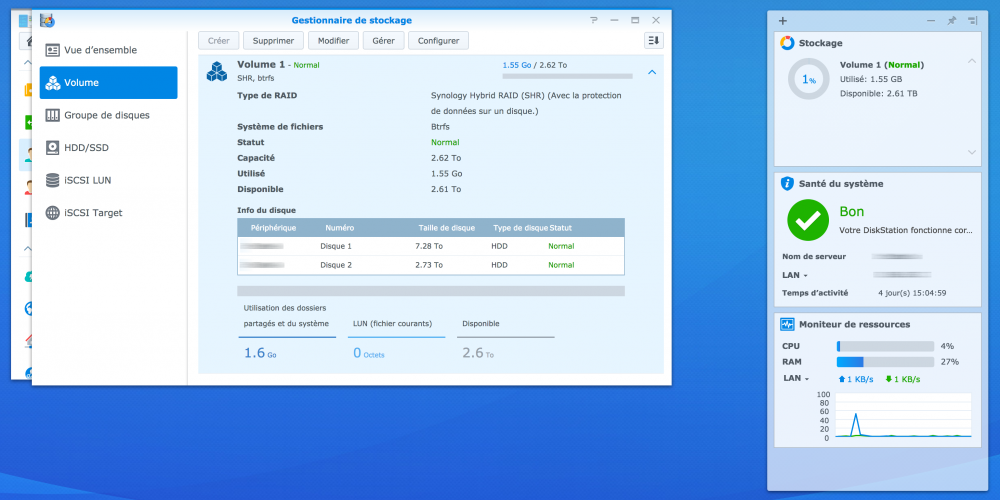The image size is (1000, 500).
Task: Click the Moniteur de ressources icon
Action: 787,325
